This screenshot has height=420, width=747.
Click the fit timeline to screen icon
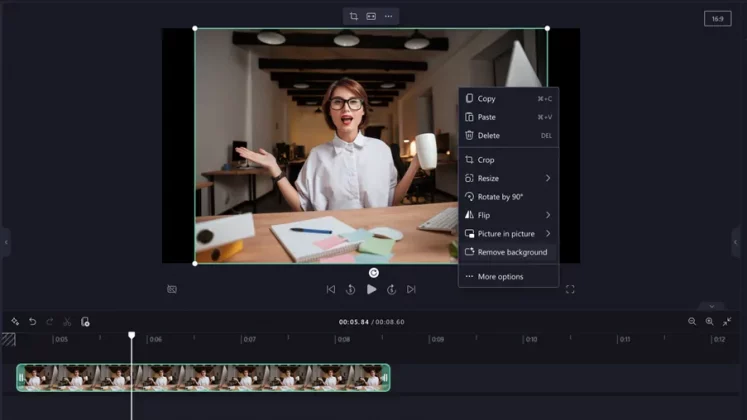tap(727, 322)
